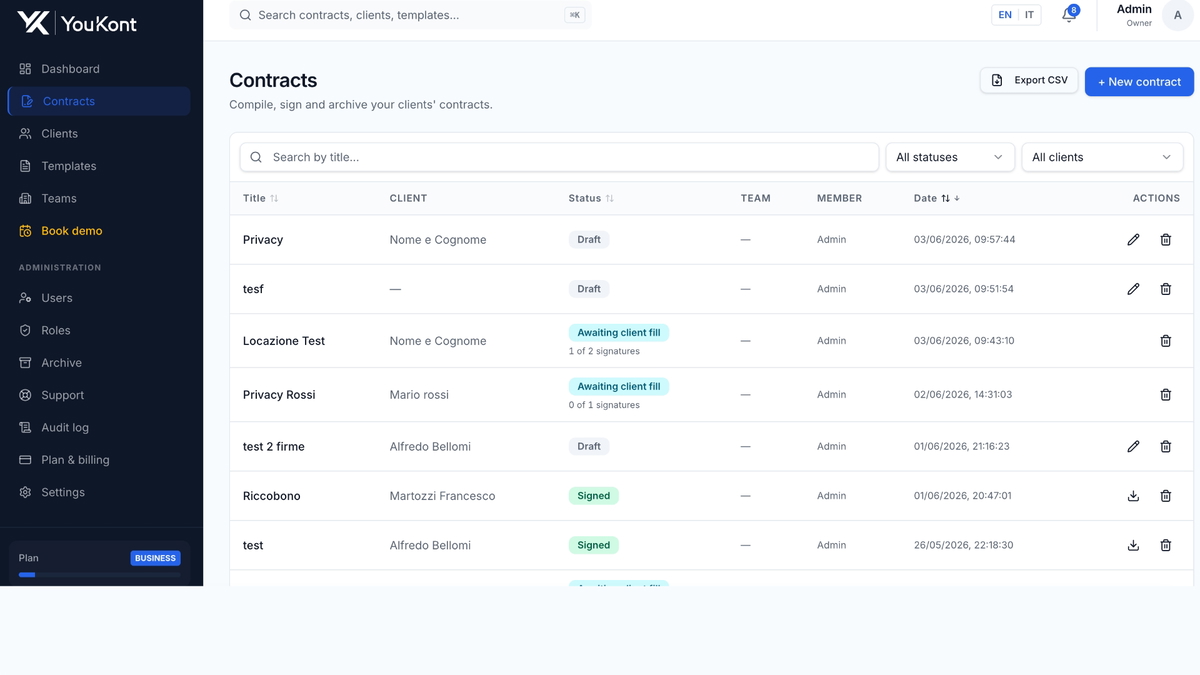Click the global search field

[x=410, y=15]
